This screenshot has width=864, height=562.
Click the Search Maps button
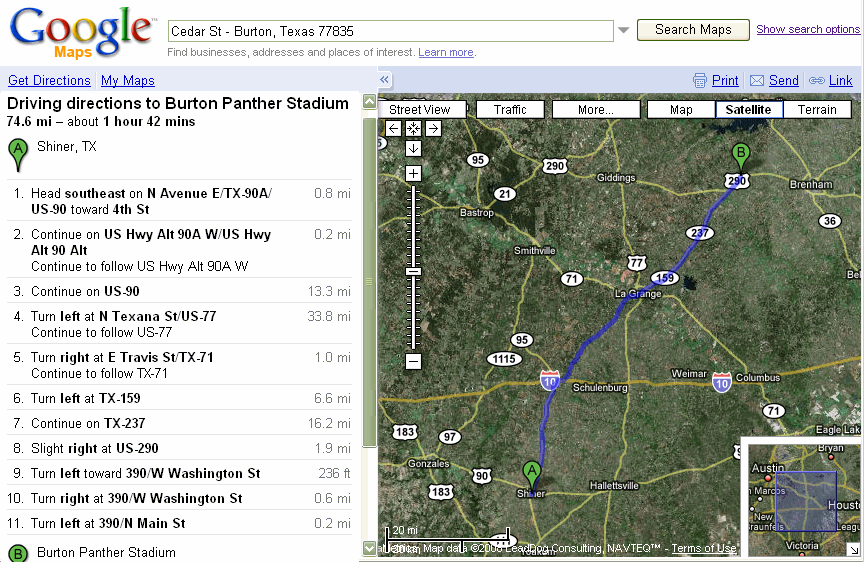(x=693, y=30)
